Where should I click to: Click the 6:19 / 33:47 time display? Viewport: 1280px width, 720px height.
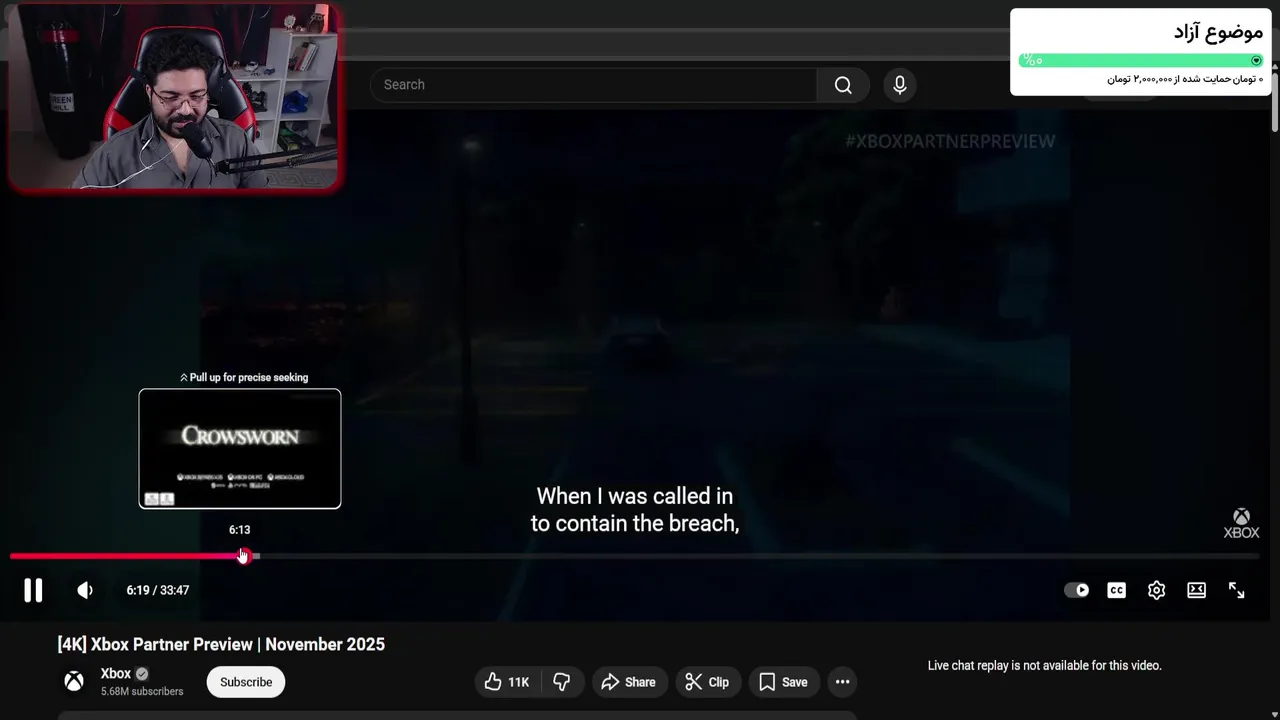(158, 590)
